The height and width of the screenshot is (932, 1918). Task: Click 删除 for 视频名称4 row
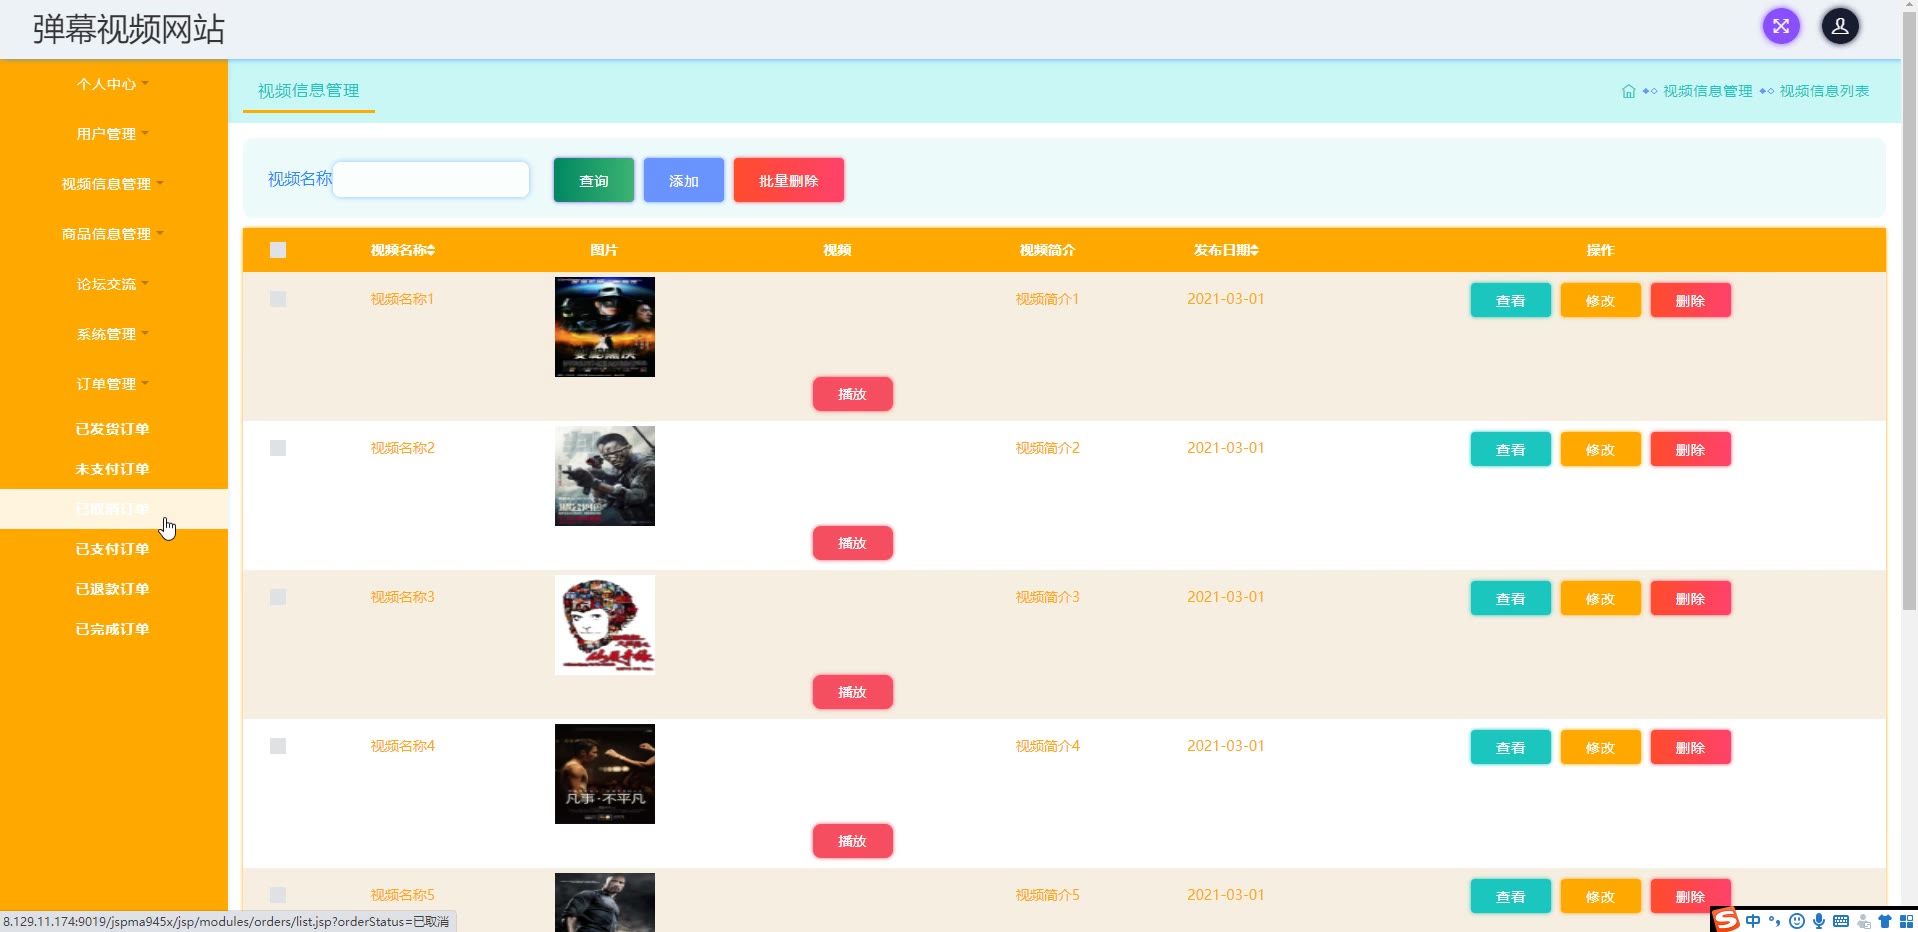pos(1690,747)
